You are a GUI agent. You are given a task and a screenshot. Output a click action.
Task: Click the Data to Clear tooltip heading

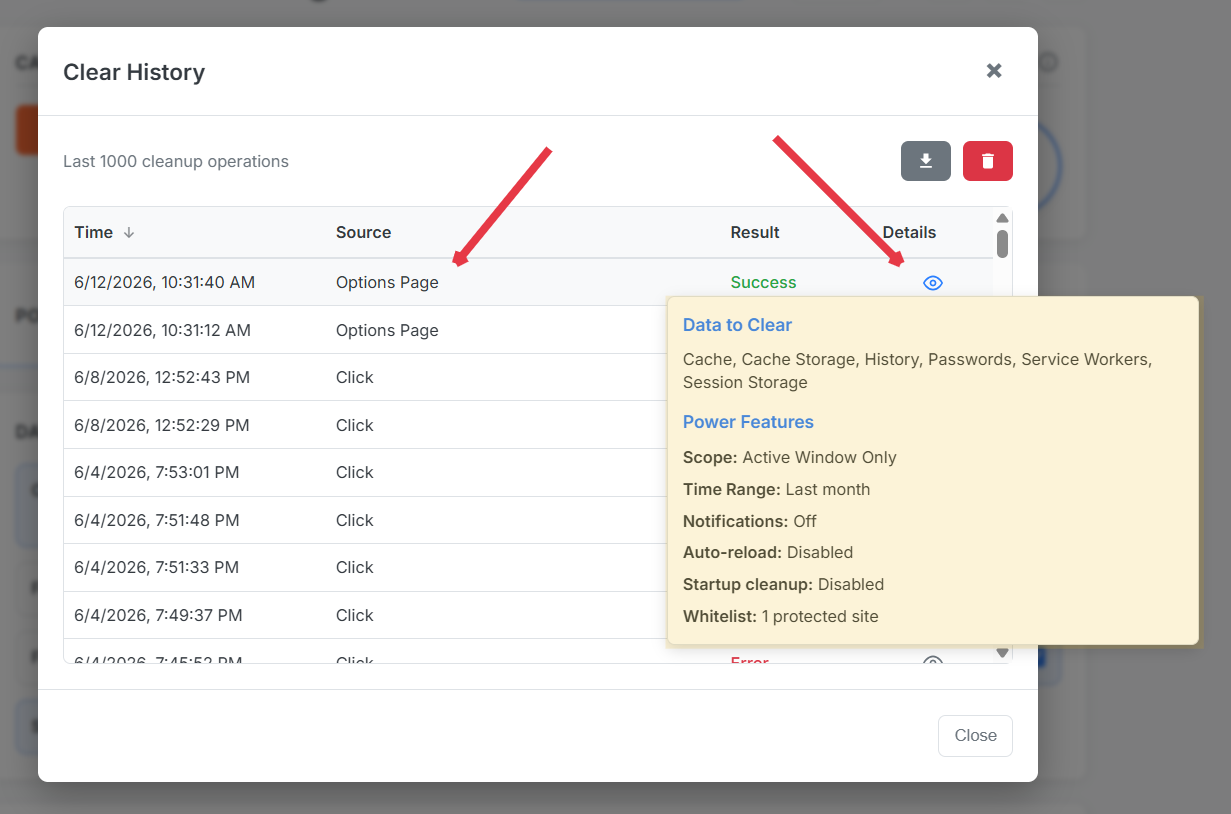click(x=737, y=325)
